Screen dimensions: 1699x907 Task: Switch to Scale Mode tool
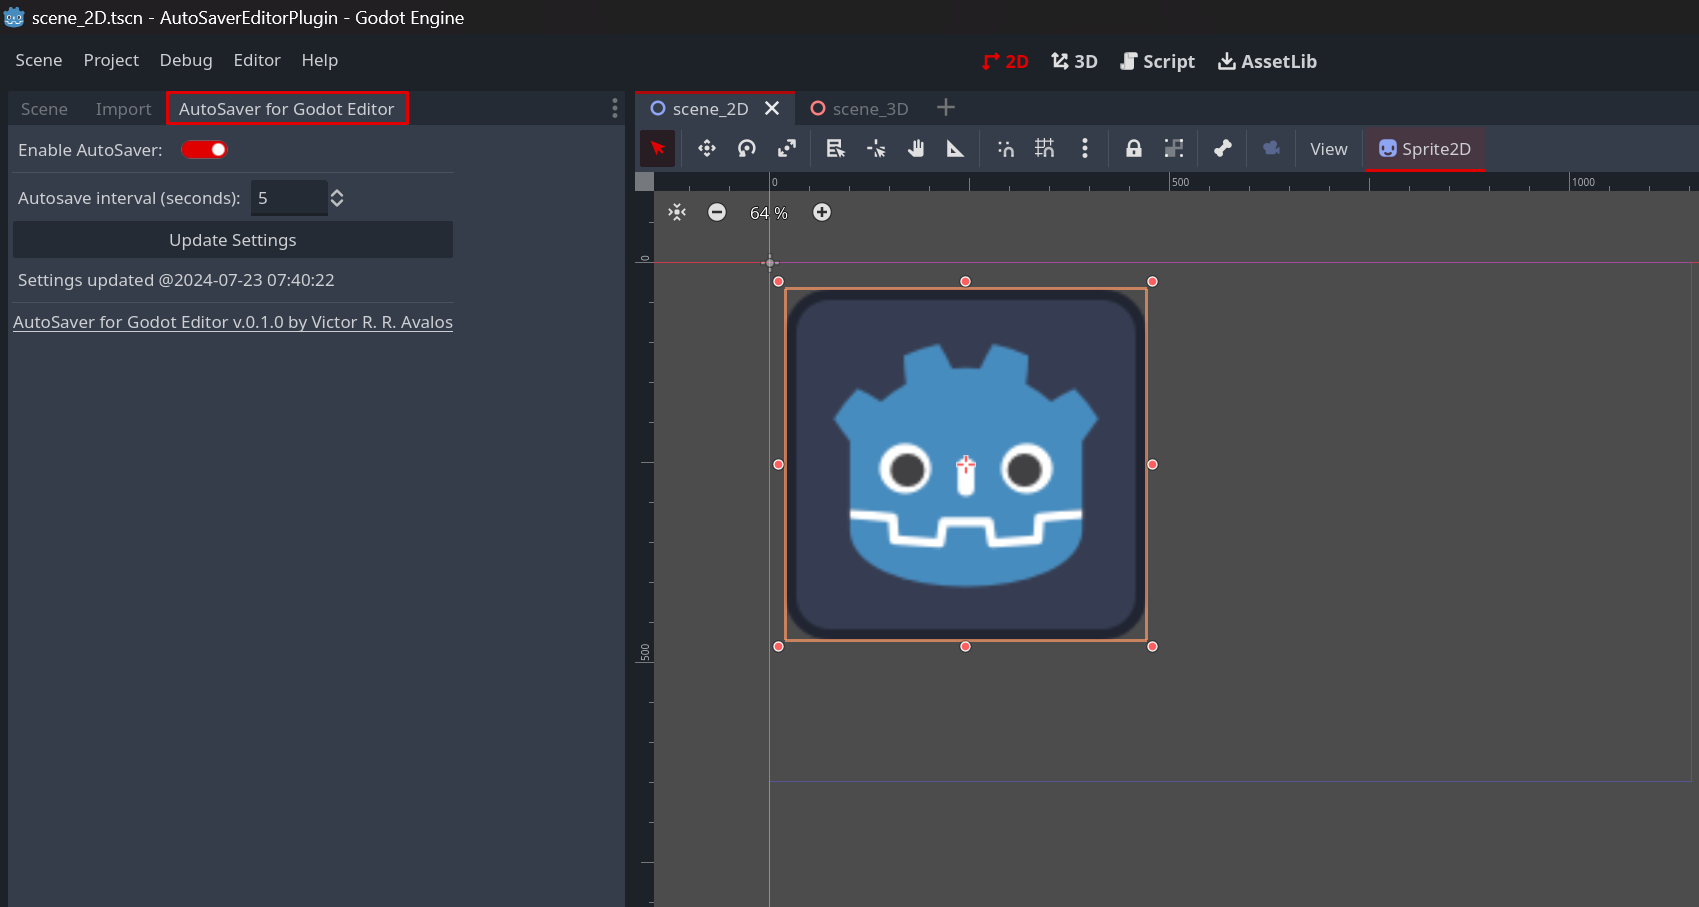(x=787, y=149)
